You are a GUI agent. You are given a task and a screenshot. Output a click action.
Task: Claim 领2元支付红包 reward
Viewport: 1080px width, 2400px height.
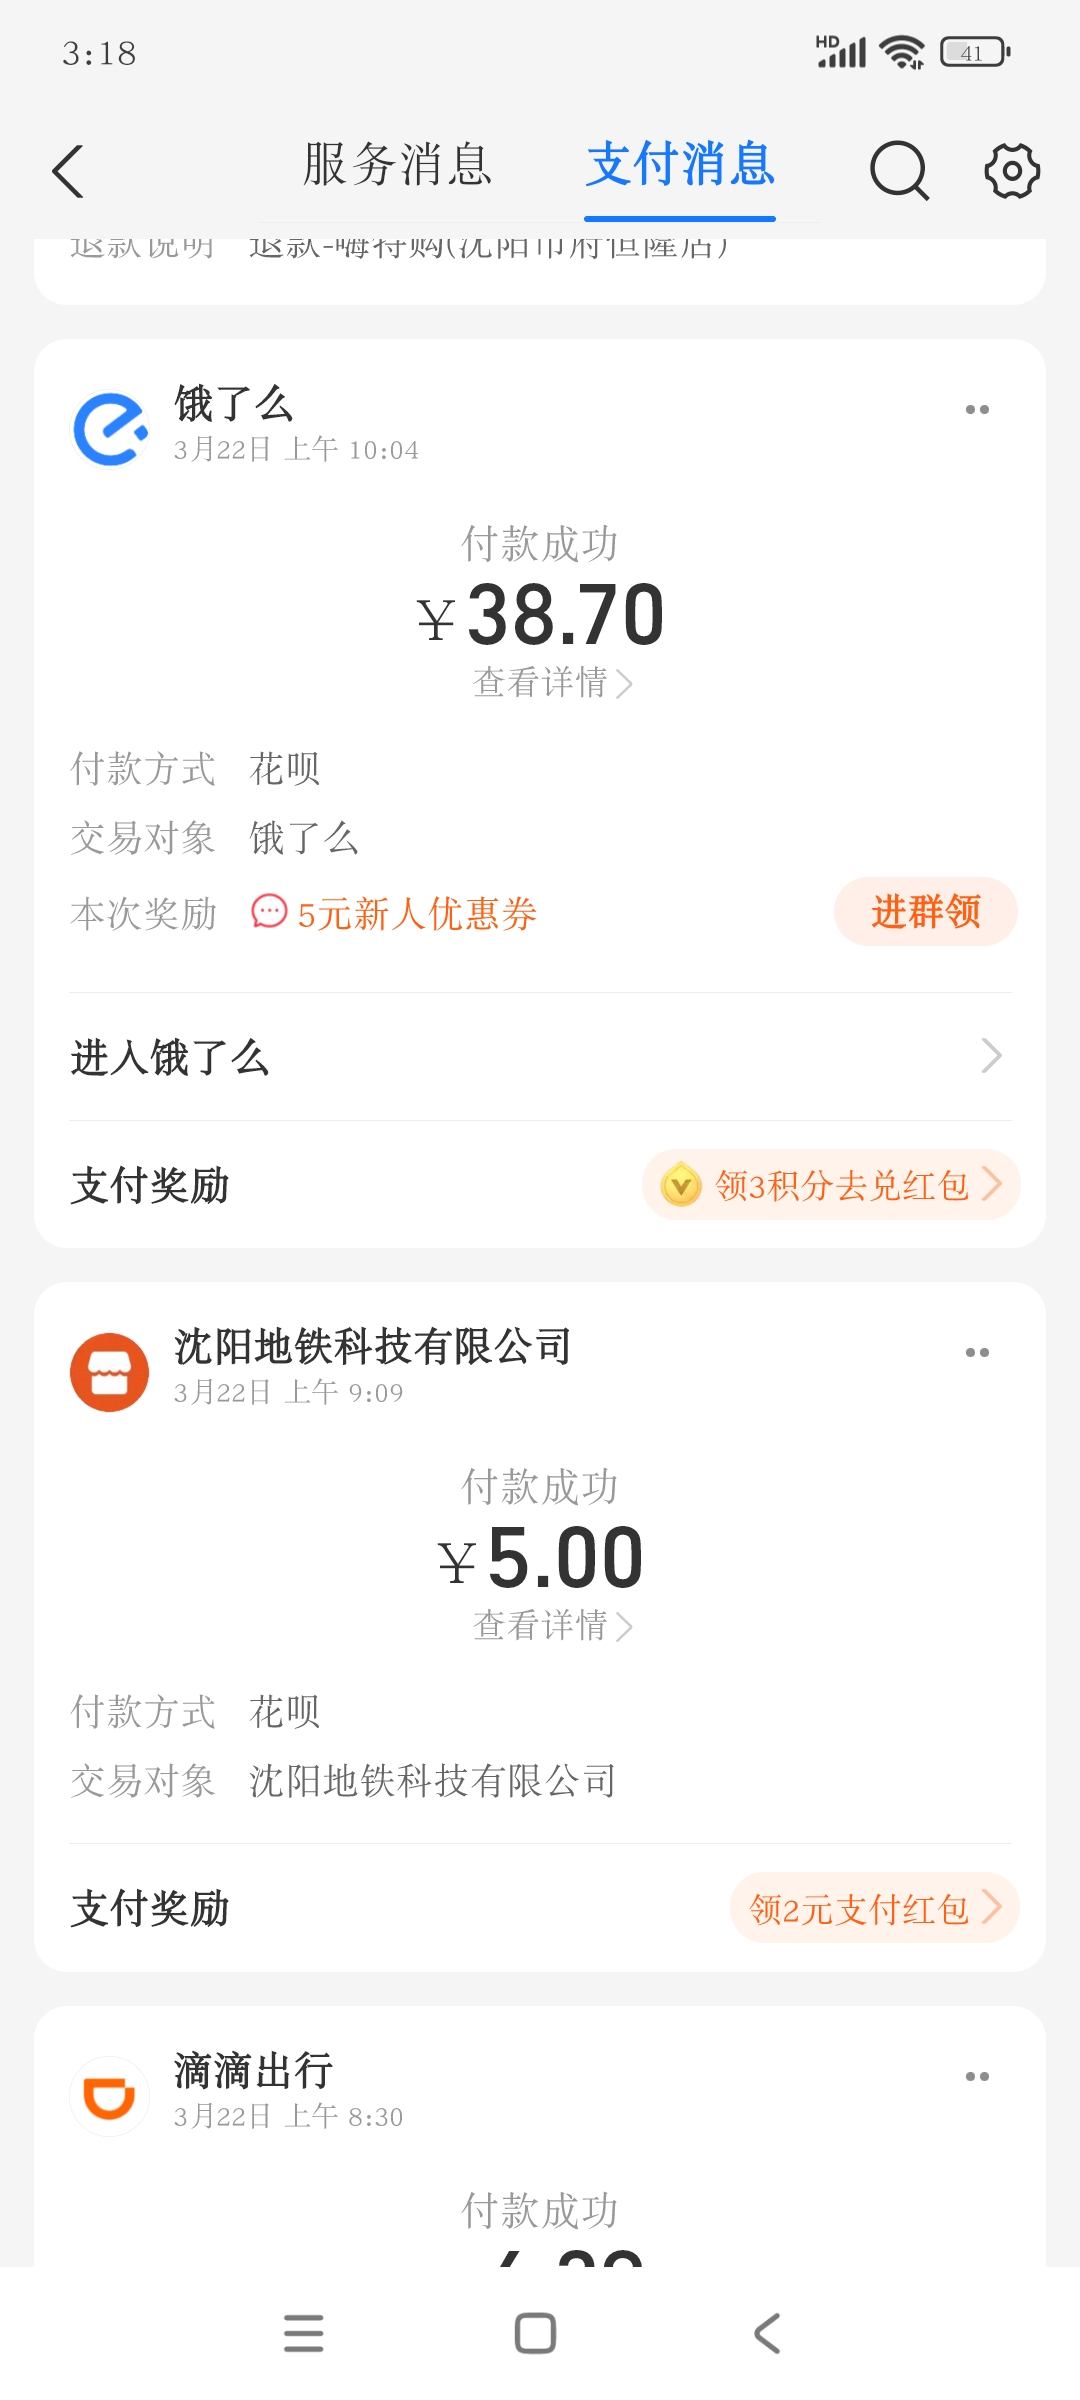click(x=874, y=1908)
